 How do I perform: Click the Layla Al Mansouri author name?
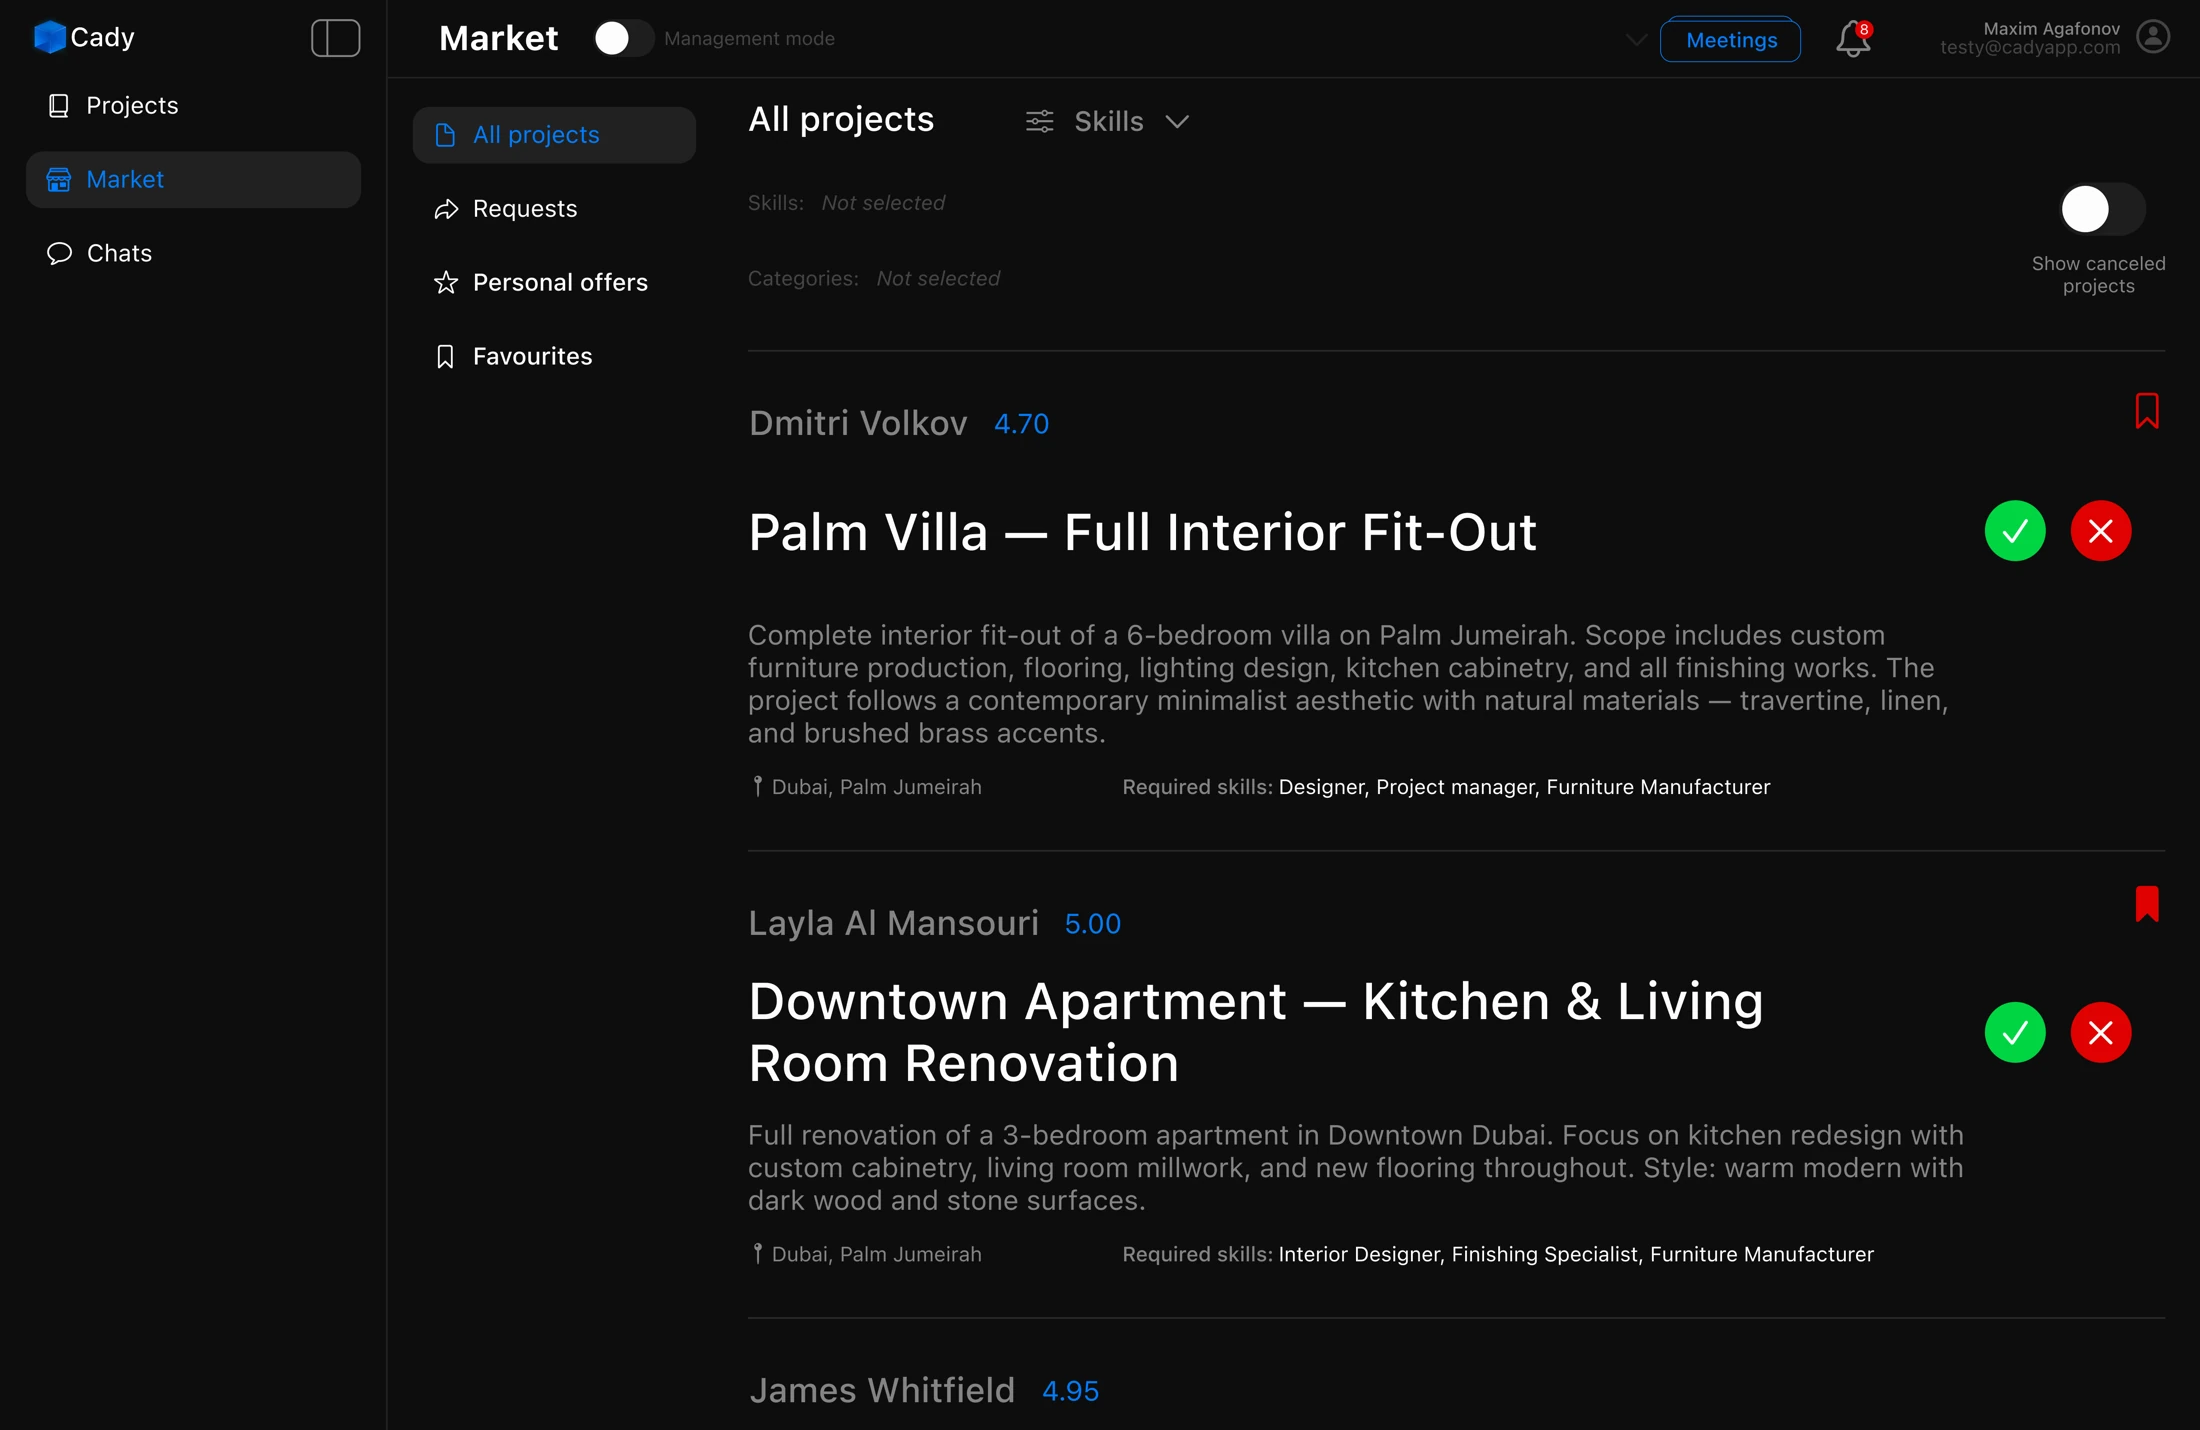coord(894,923)
